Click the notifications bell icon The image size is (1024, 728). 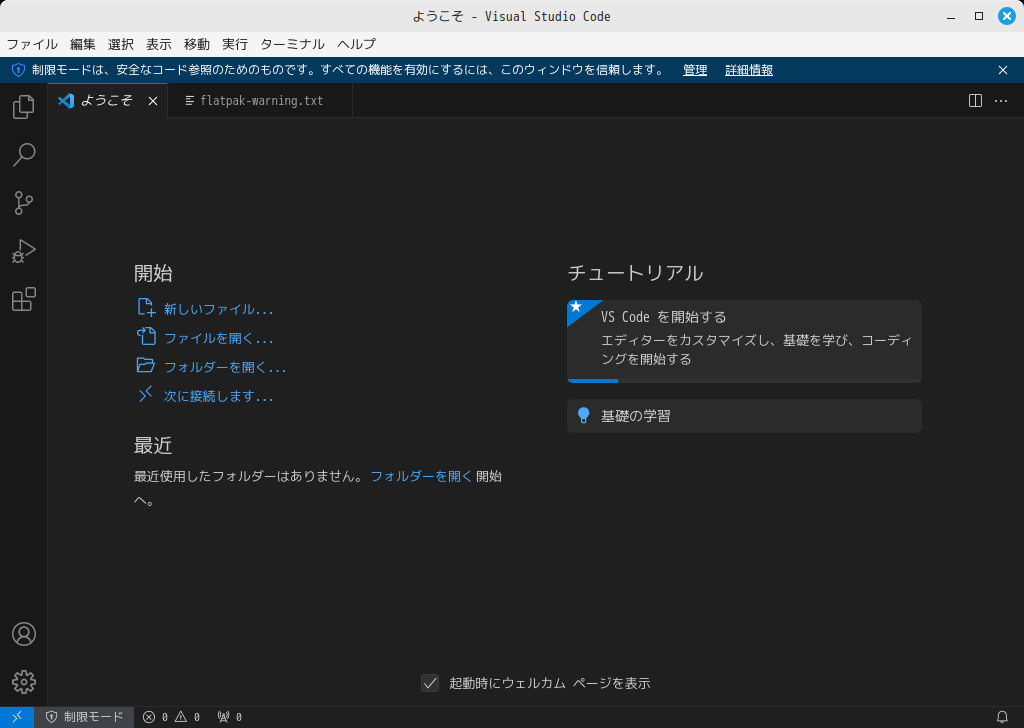click(x=1002, y=717)
